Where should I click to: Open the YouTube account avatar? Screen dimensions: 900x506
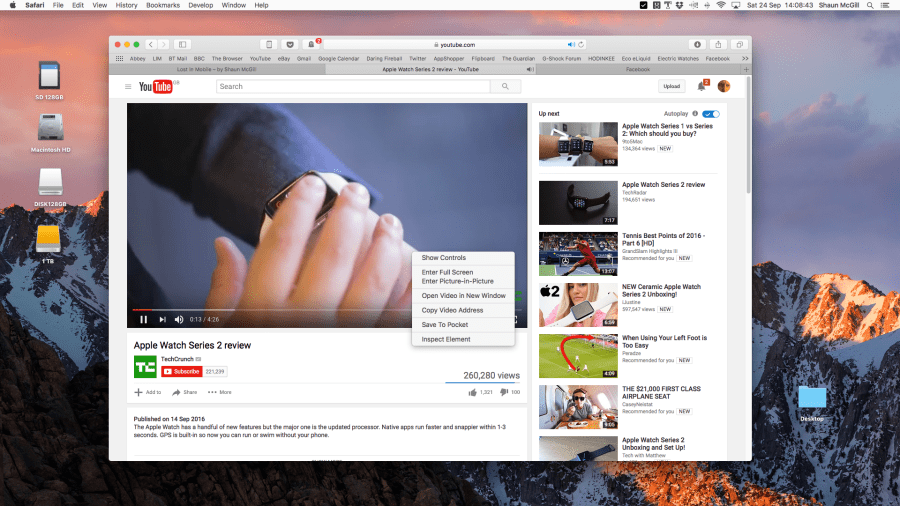tap(724, 87)
